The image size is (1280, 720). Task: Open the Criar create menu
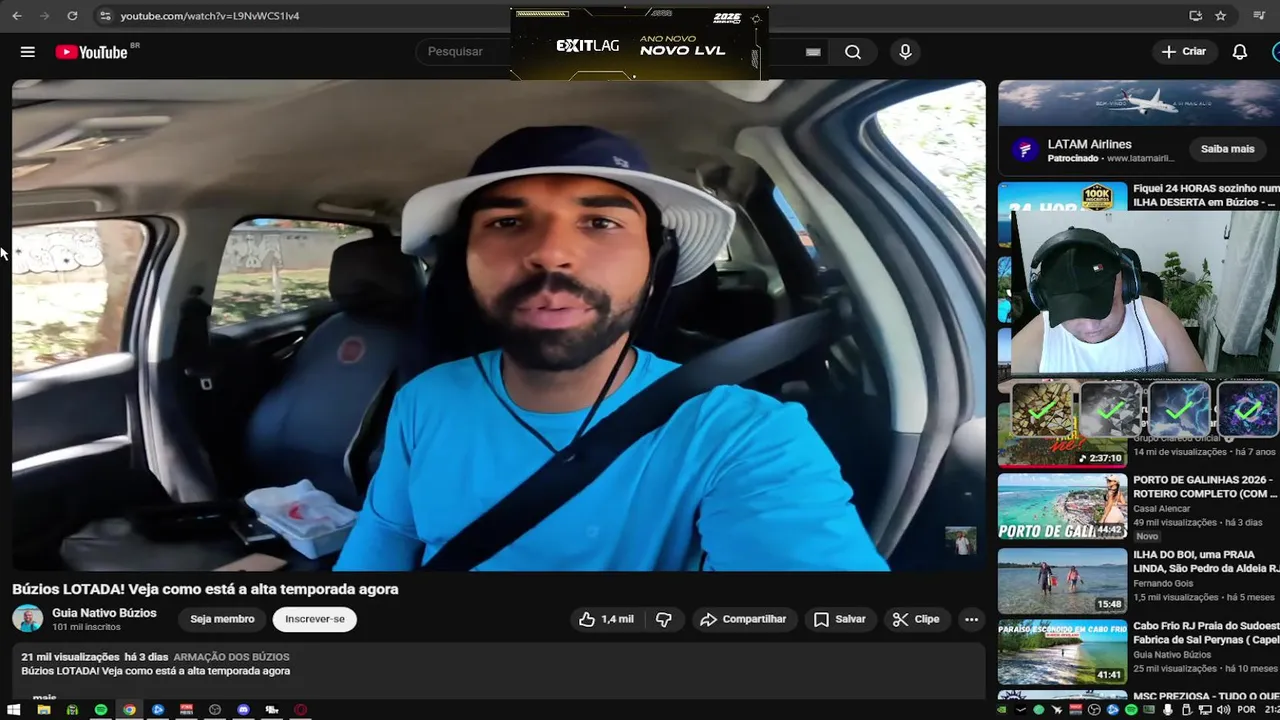(1185, 52)
